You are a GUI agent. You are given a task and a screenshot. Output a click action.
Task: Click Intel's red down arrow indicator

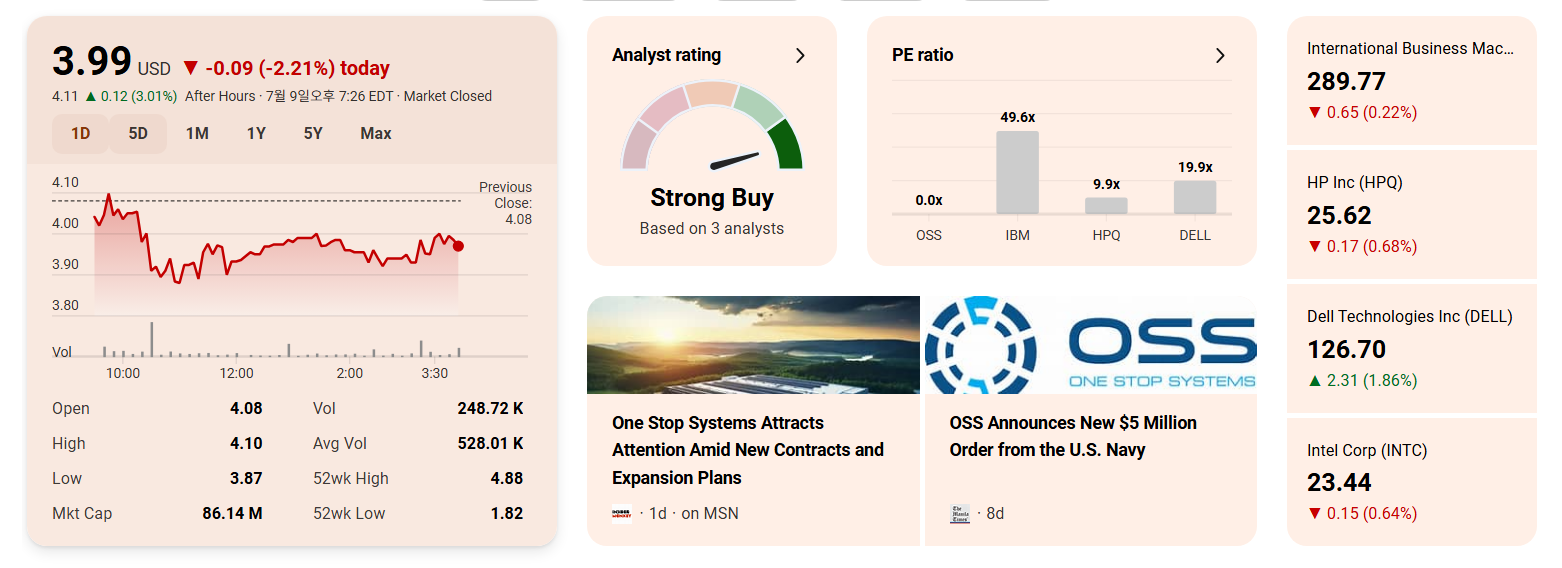1315,514
